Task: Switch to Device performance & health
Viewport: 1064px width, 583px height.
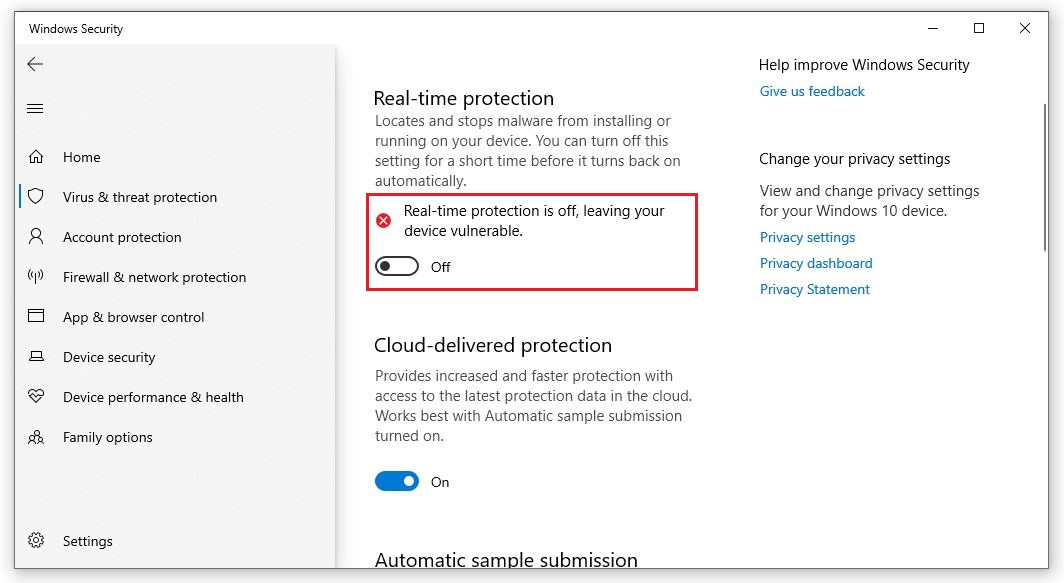Action: pos(153,397)
